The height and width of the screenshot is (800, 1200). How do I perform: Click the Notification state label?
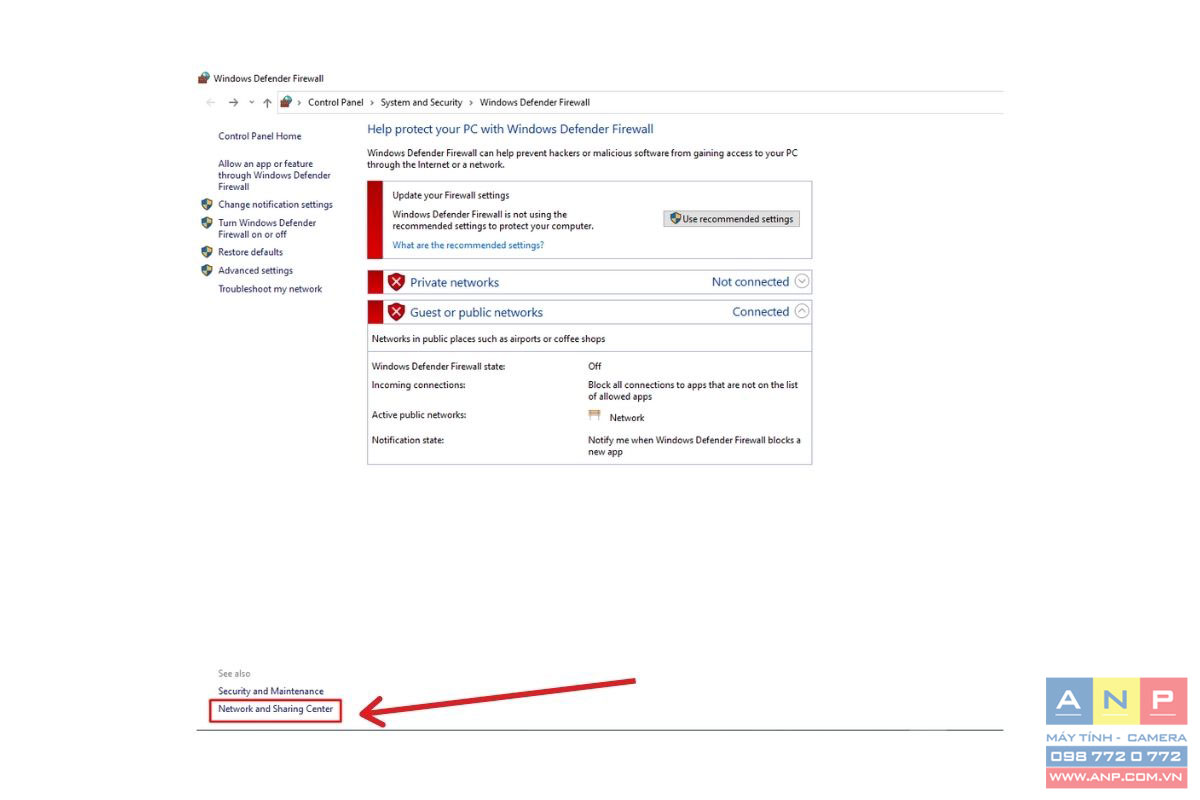[408, 440]
